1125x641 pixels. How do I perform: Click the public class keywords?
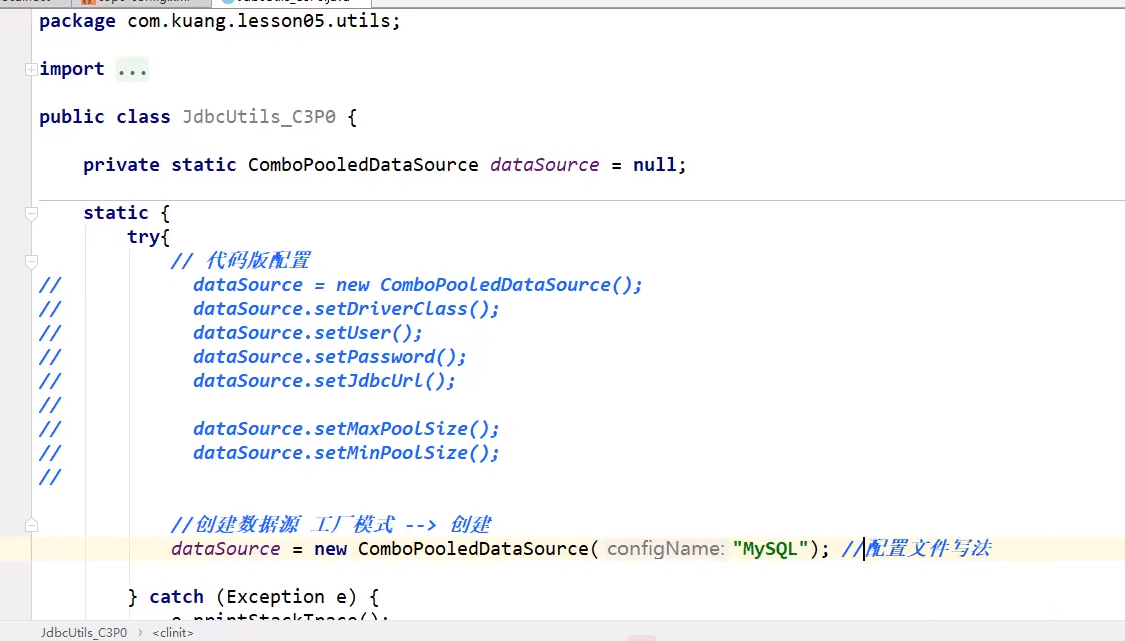(x=105, y=117)
